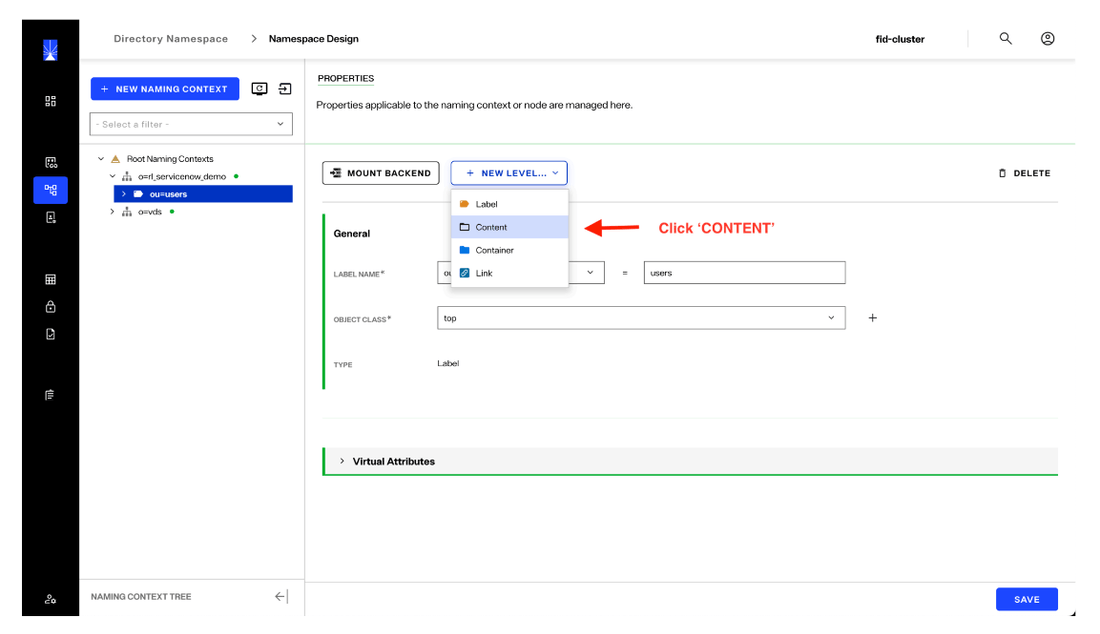
Task: Choose Label from the New Level menu
Action: 509,204
